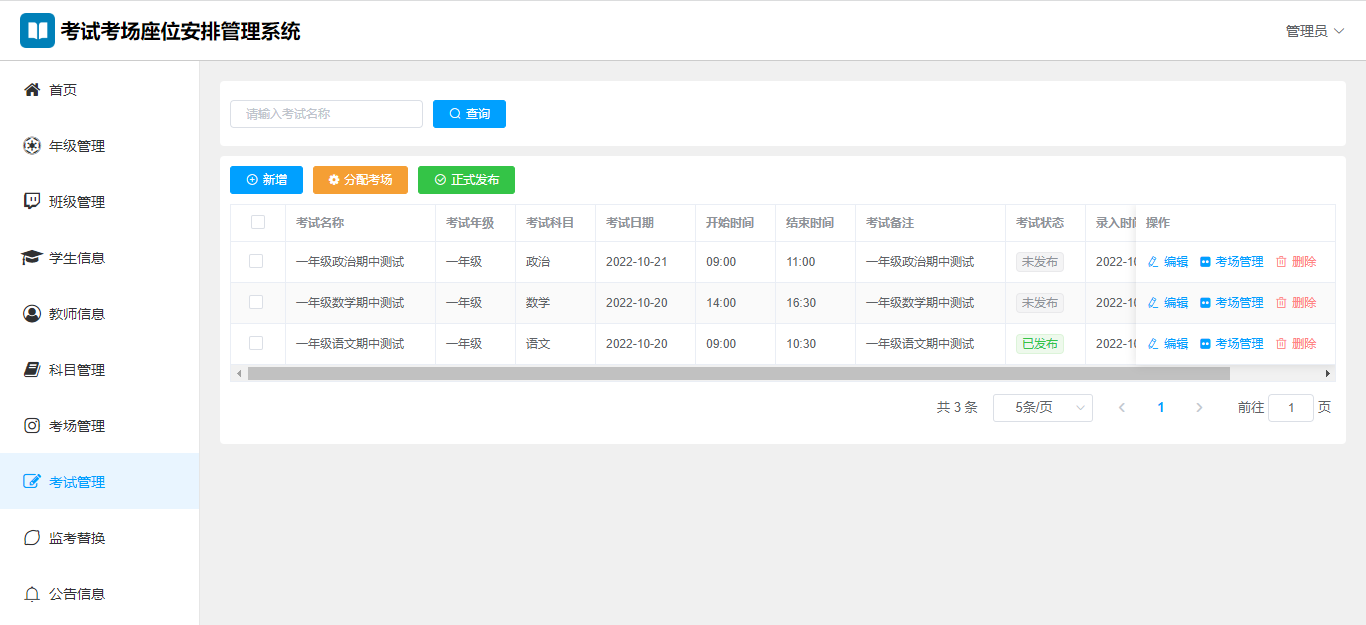Open the 5条/页 page size dropdown
1366x625 pixels.
coord(1042,408)
